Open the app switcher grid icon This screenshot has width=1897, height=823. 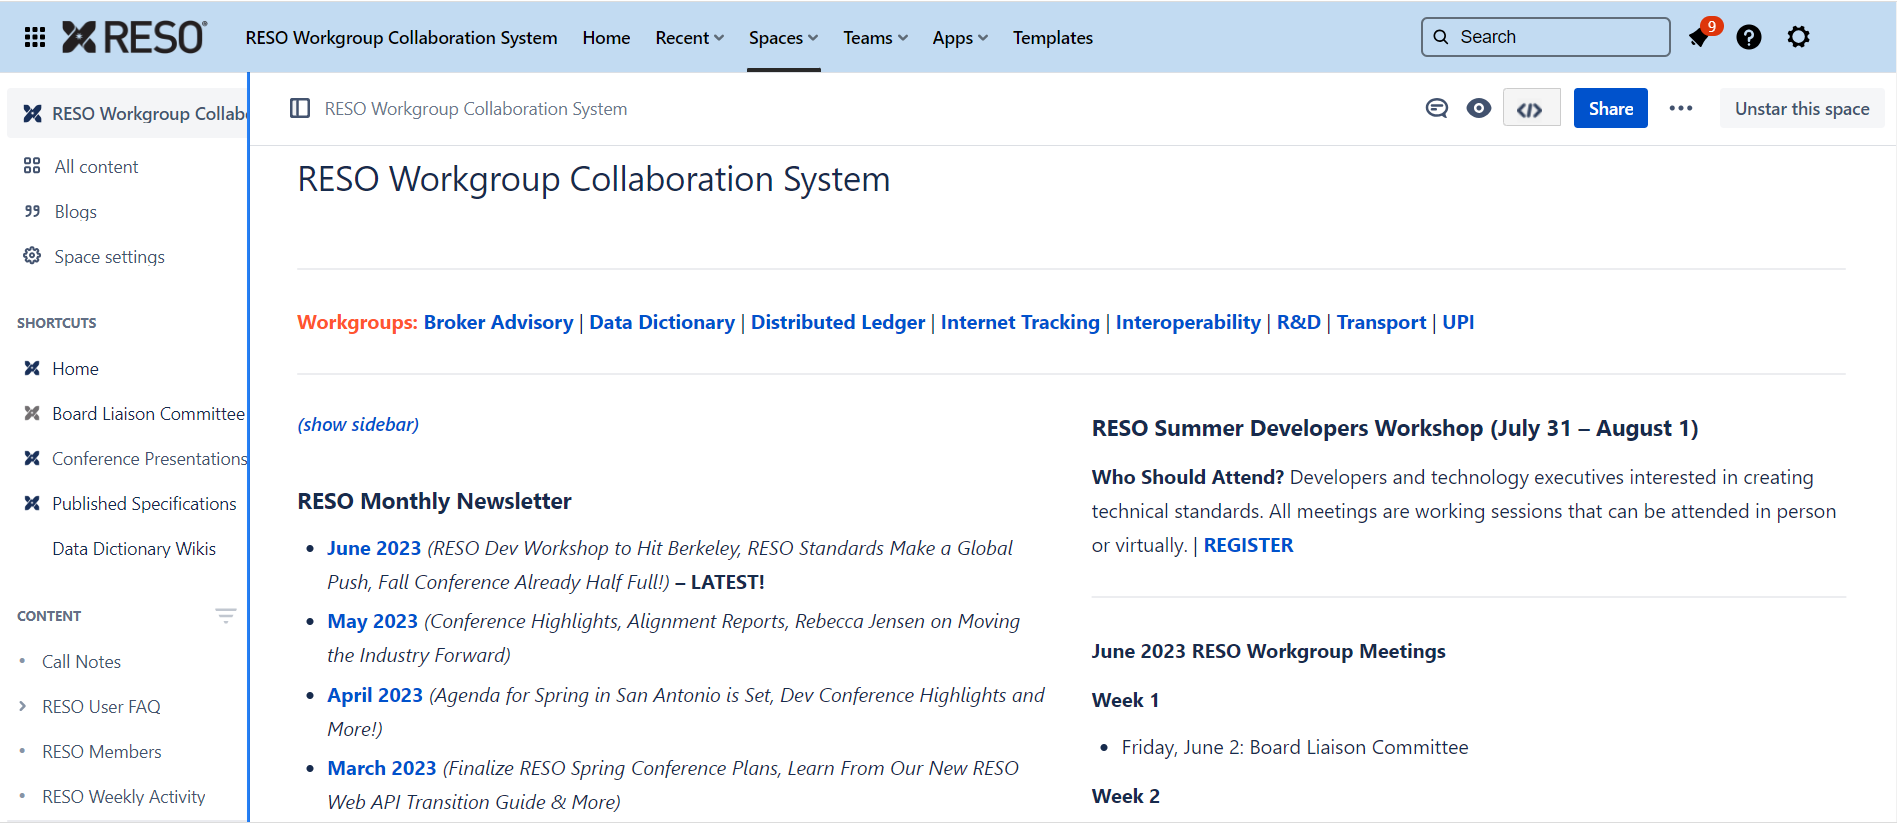35,37
